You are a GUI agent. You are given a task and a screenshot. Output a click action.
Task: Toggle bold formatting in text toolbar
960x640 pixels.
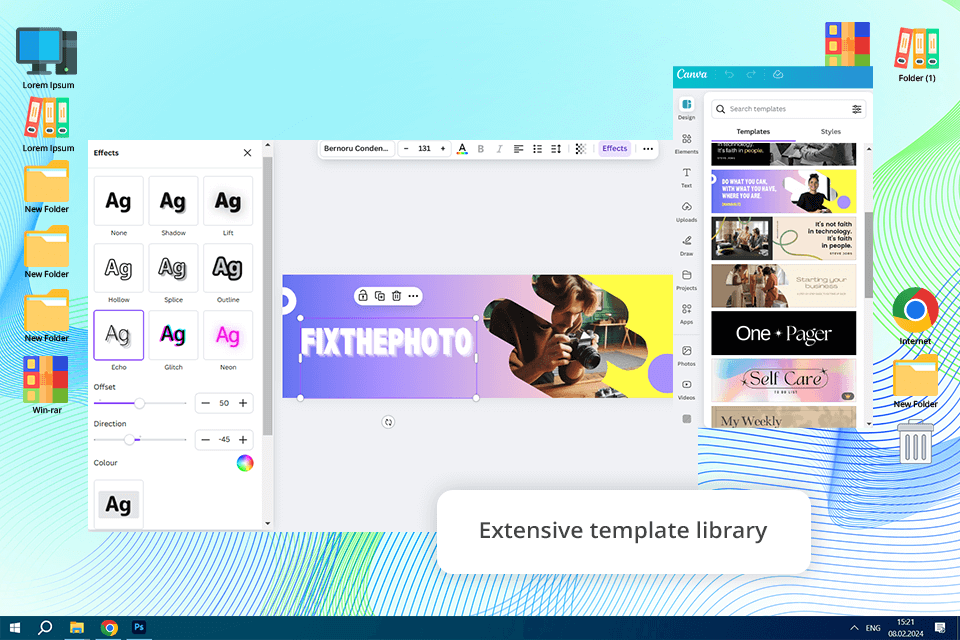coord(481,148)
